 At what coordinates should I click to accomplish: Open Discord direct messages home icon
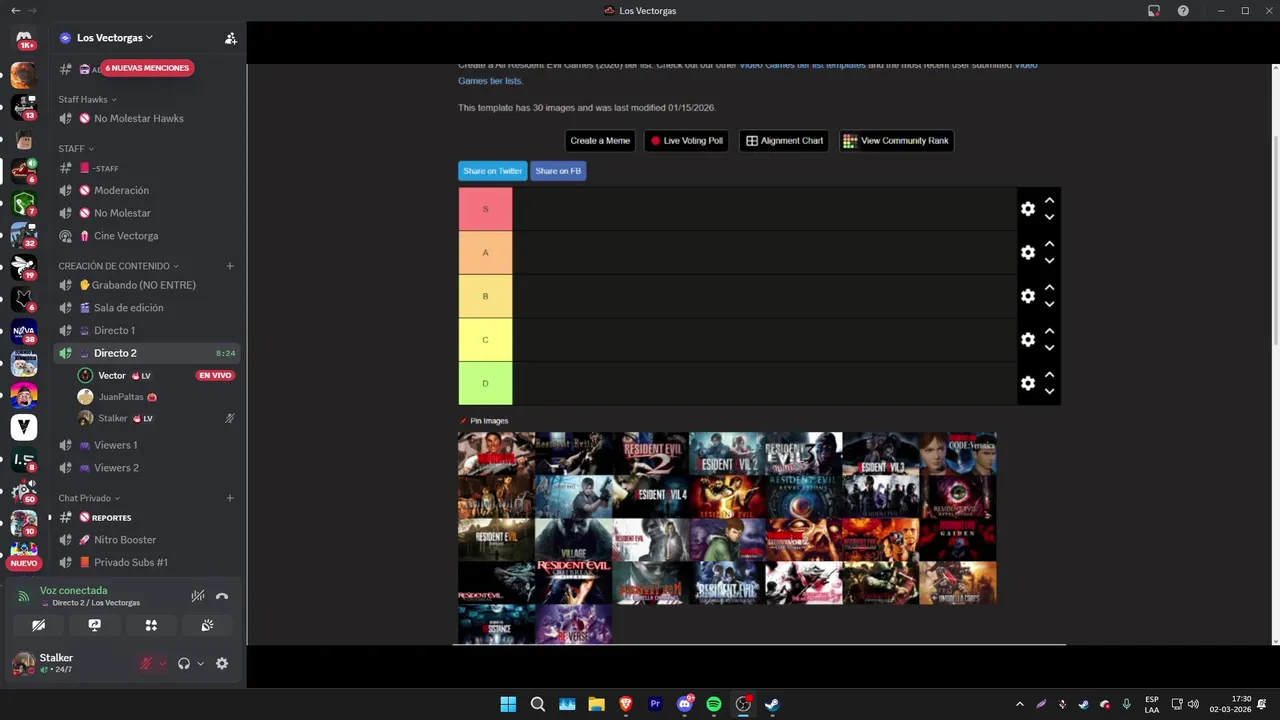click(24, 39)
